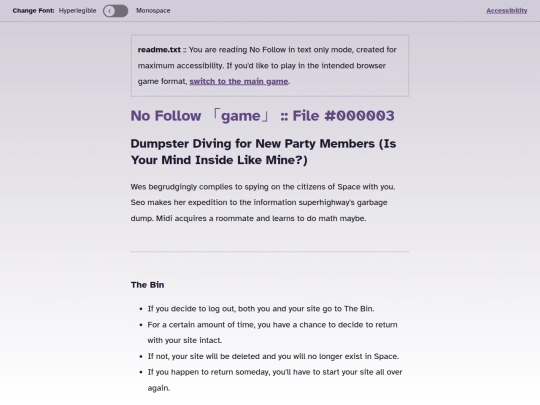Click 'The Bin' section heading
The height and width of the screenshot is (405, 540).
click(x=147, y=285)
